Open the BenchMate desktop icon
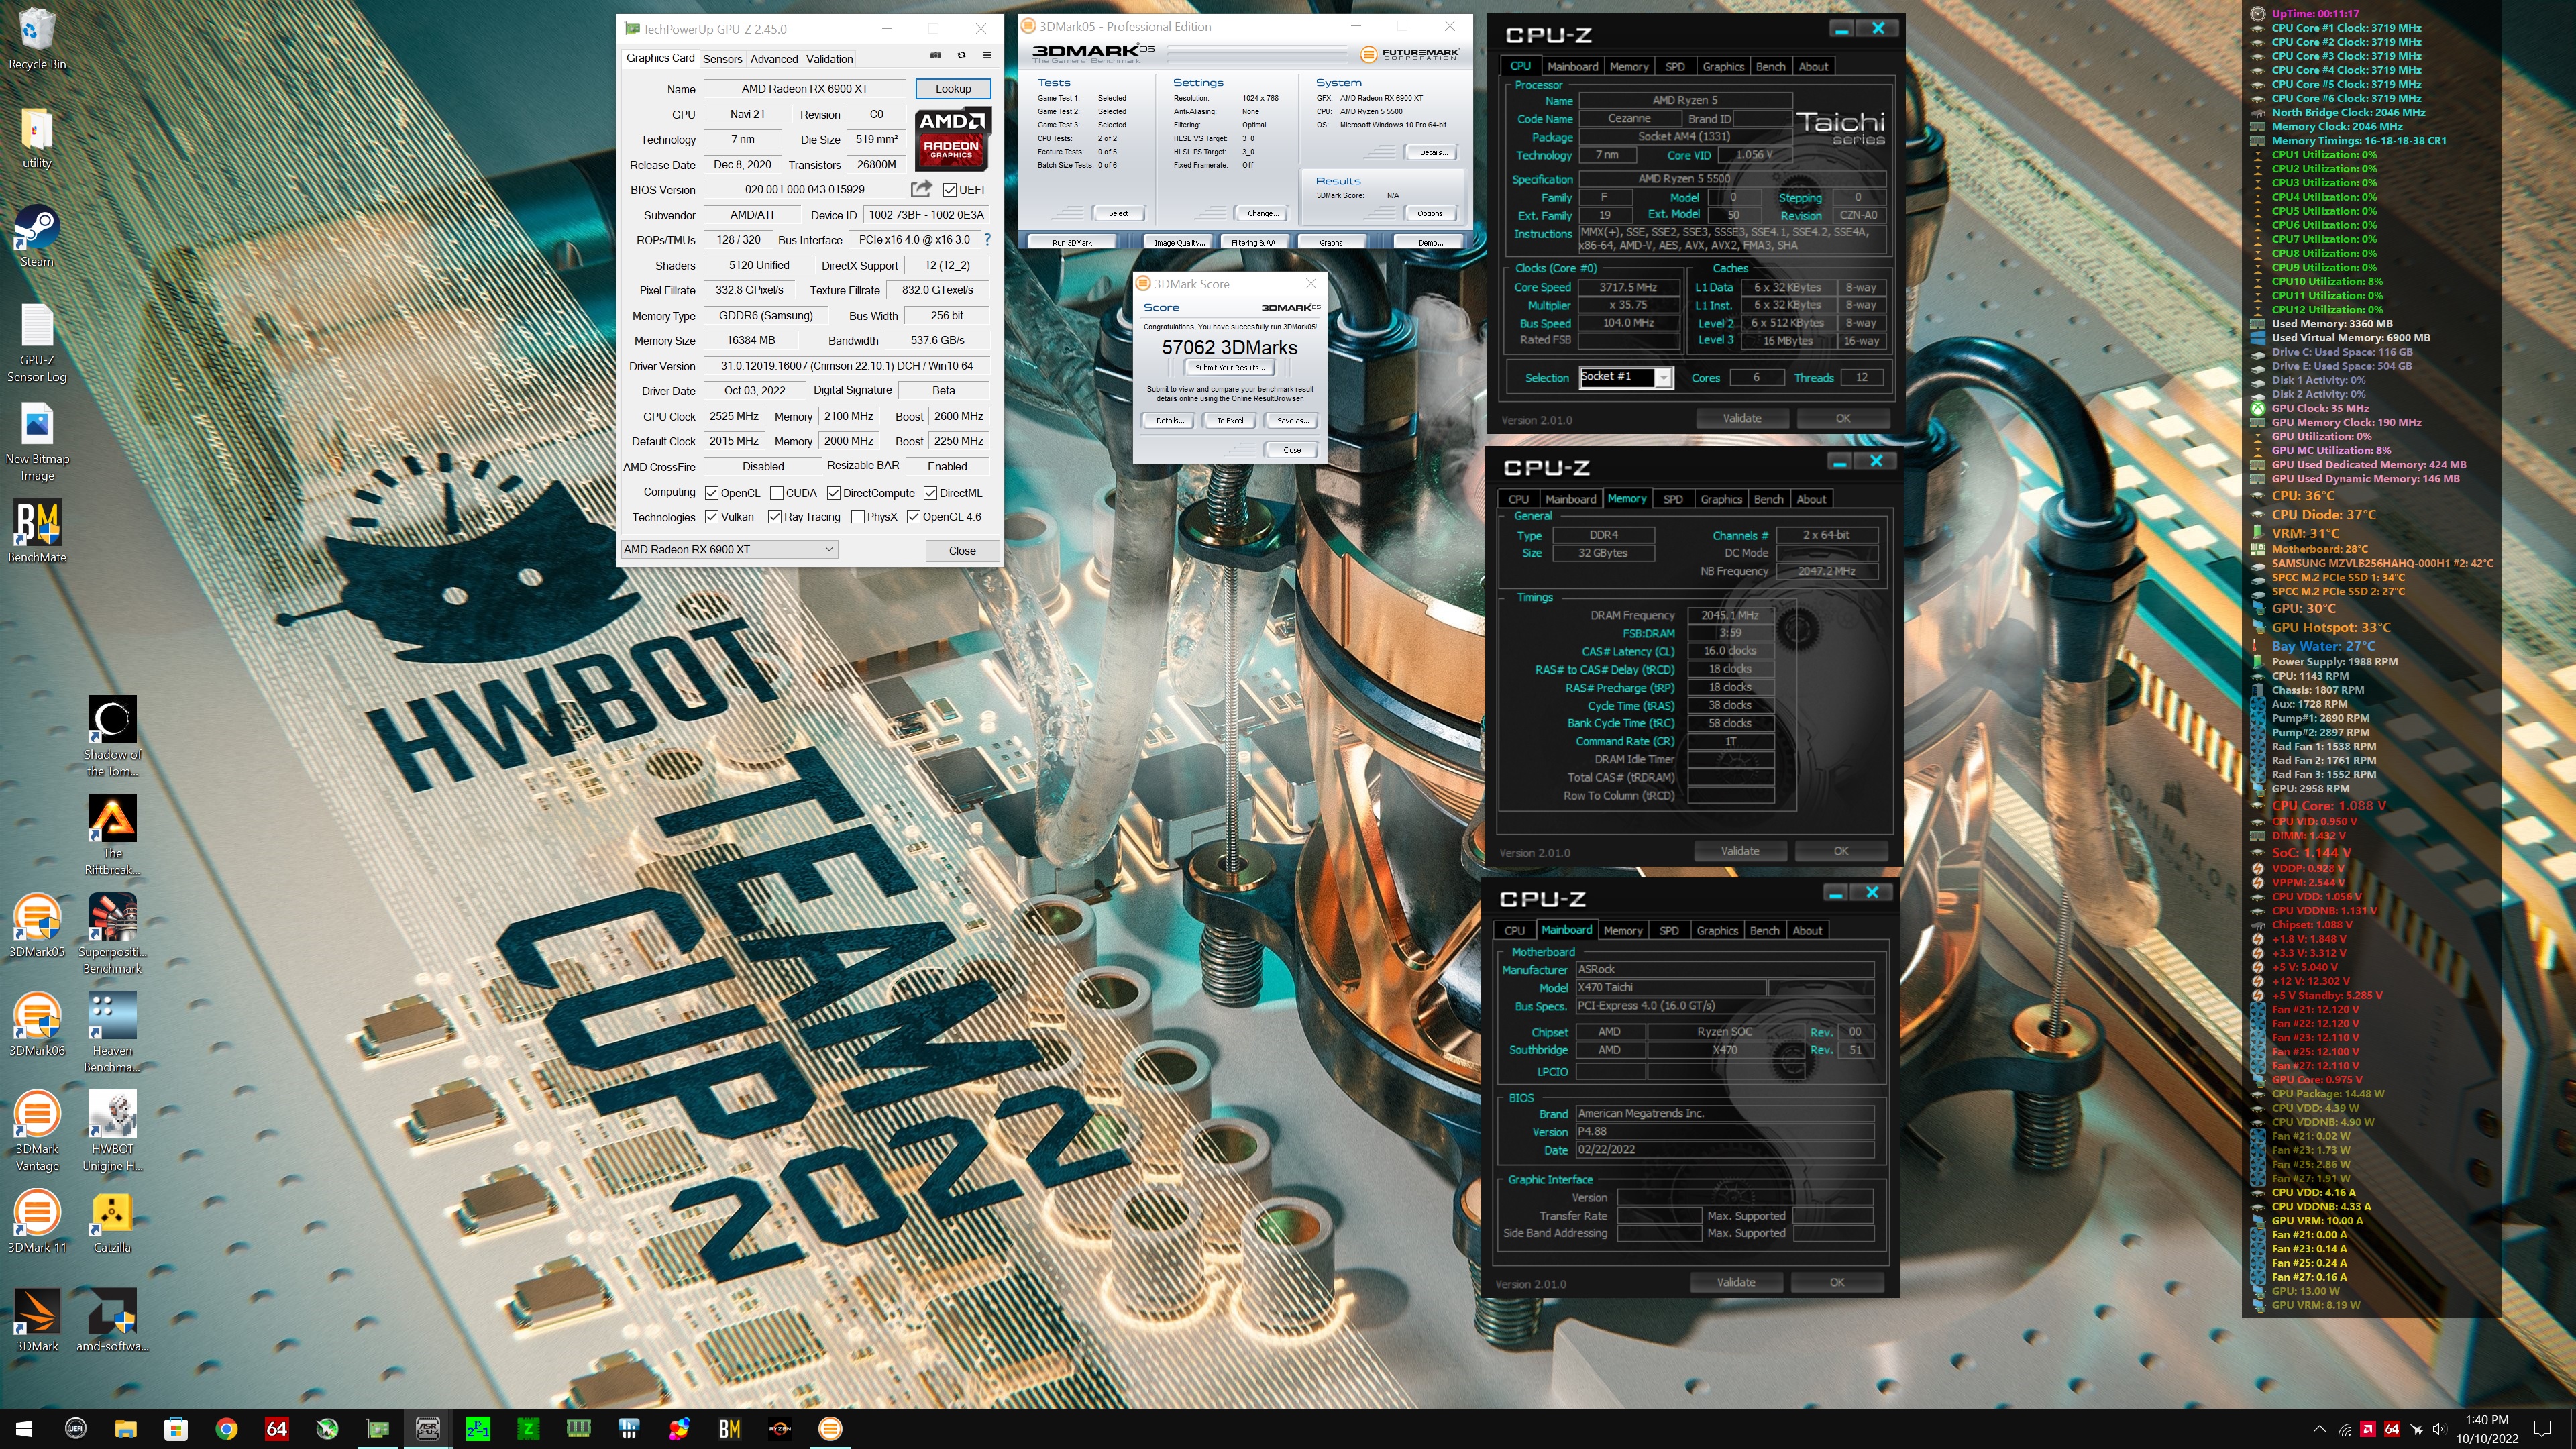 [37, 532]
